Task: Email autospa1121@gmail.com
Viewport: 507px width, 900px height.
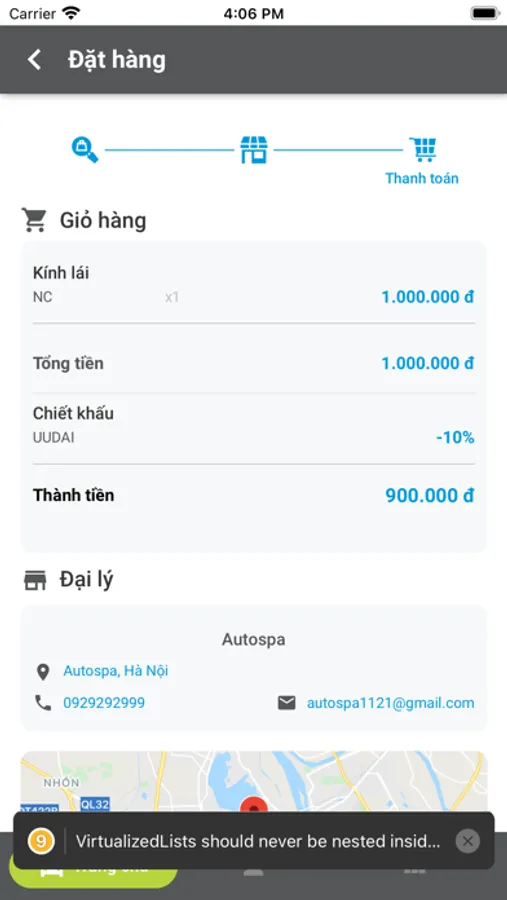Action: click(x=390, y=703)
